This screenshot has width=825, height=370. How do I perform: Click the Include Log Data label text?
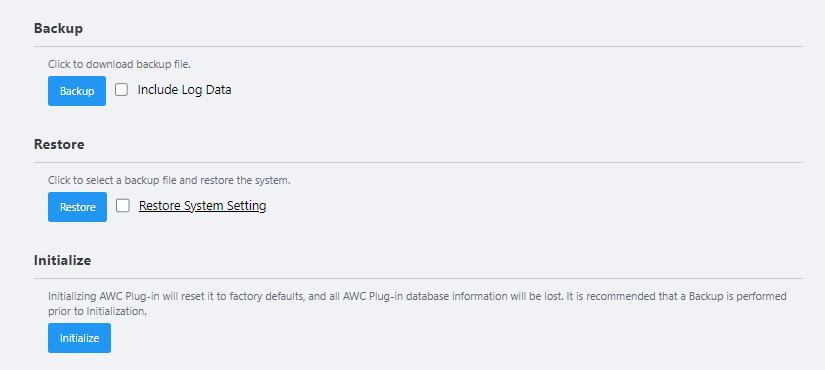point(184,90)
